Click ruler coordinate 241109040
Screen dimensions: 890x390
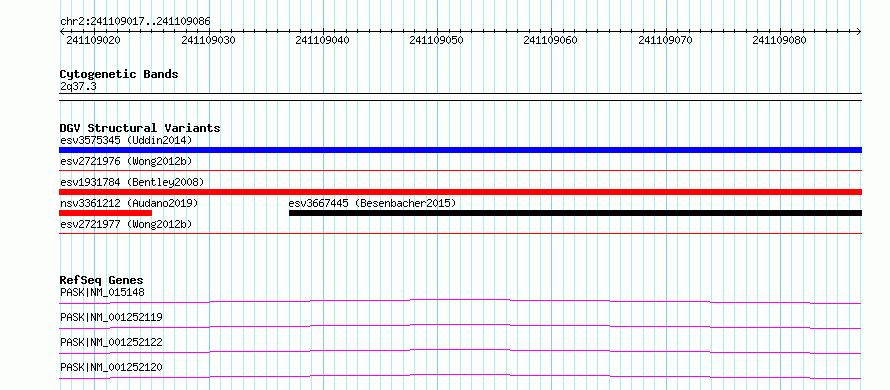(x=322, y=40)
